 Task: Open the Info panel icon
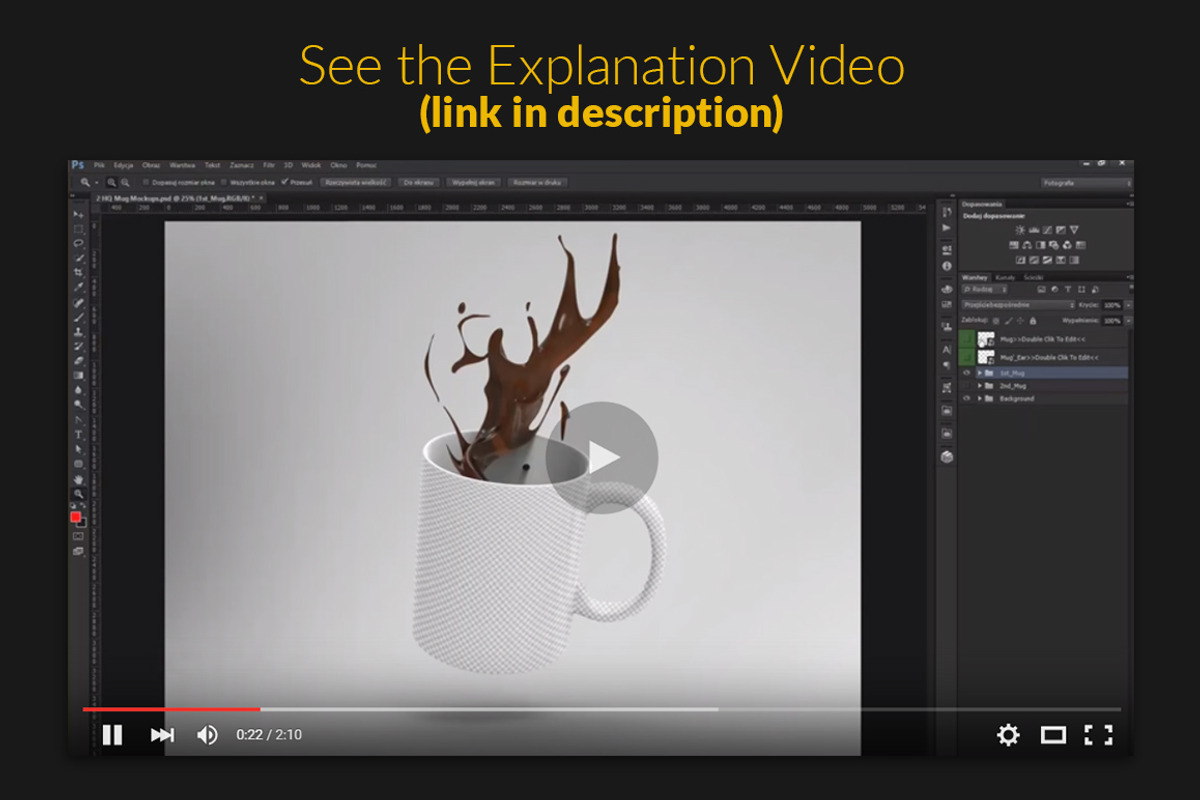point(946,266)
